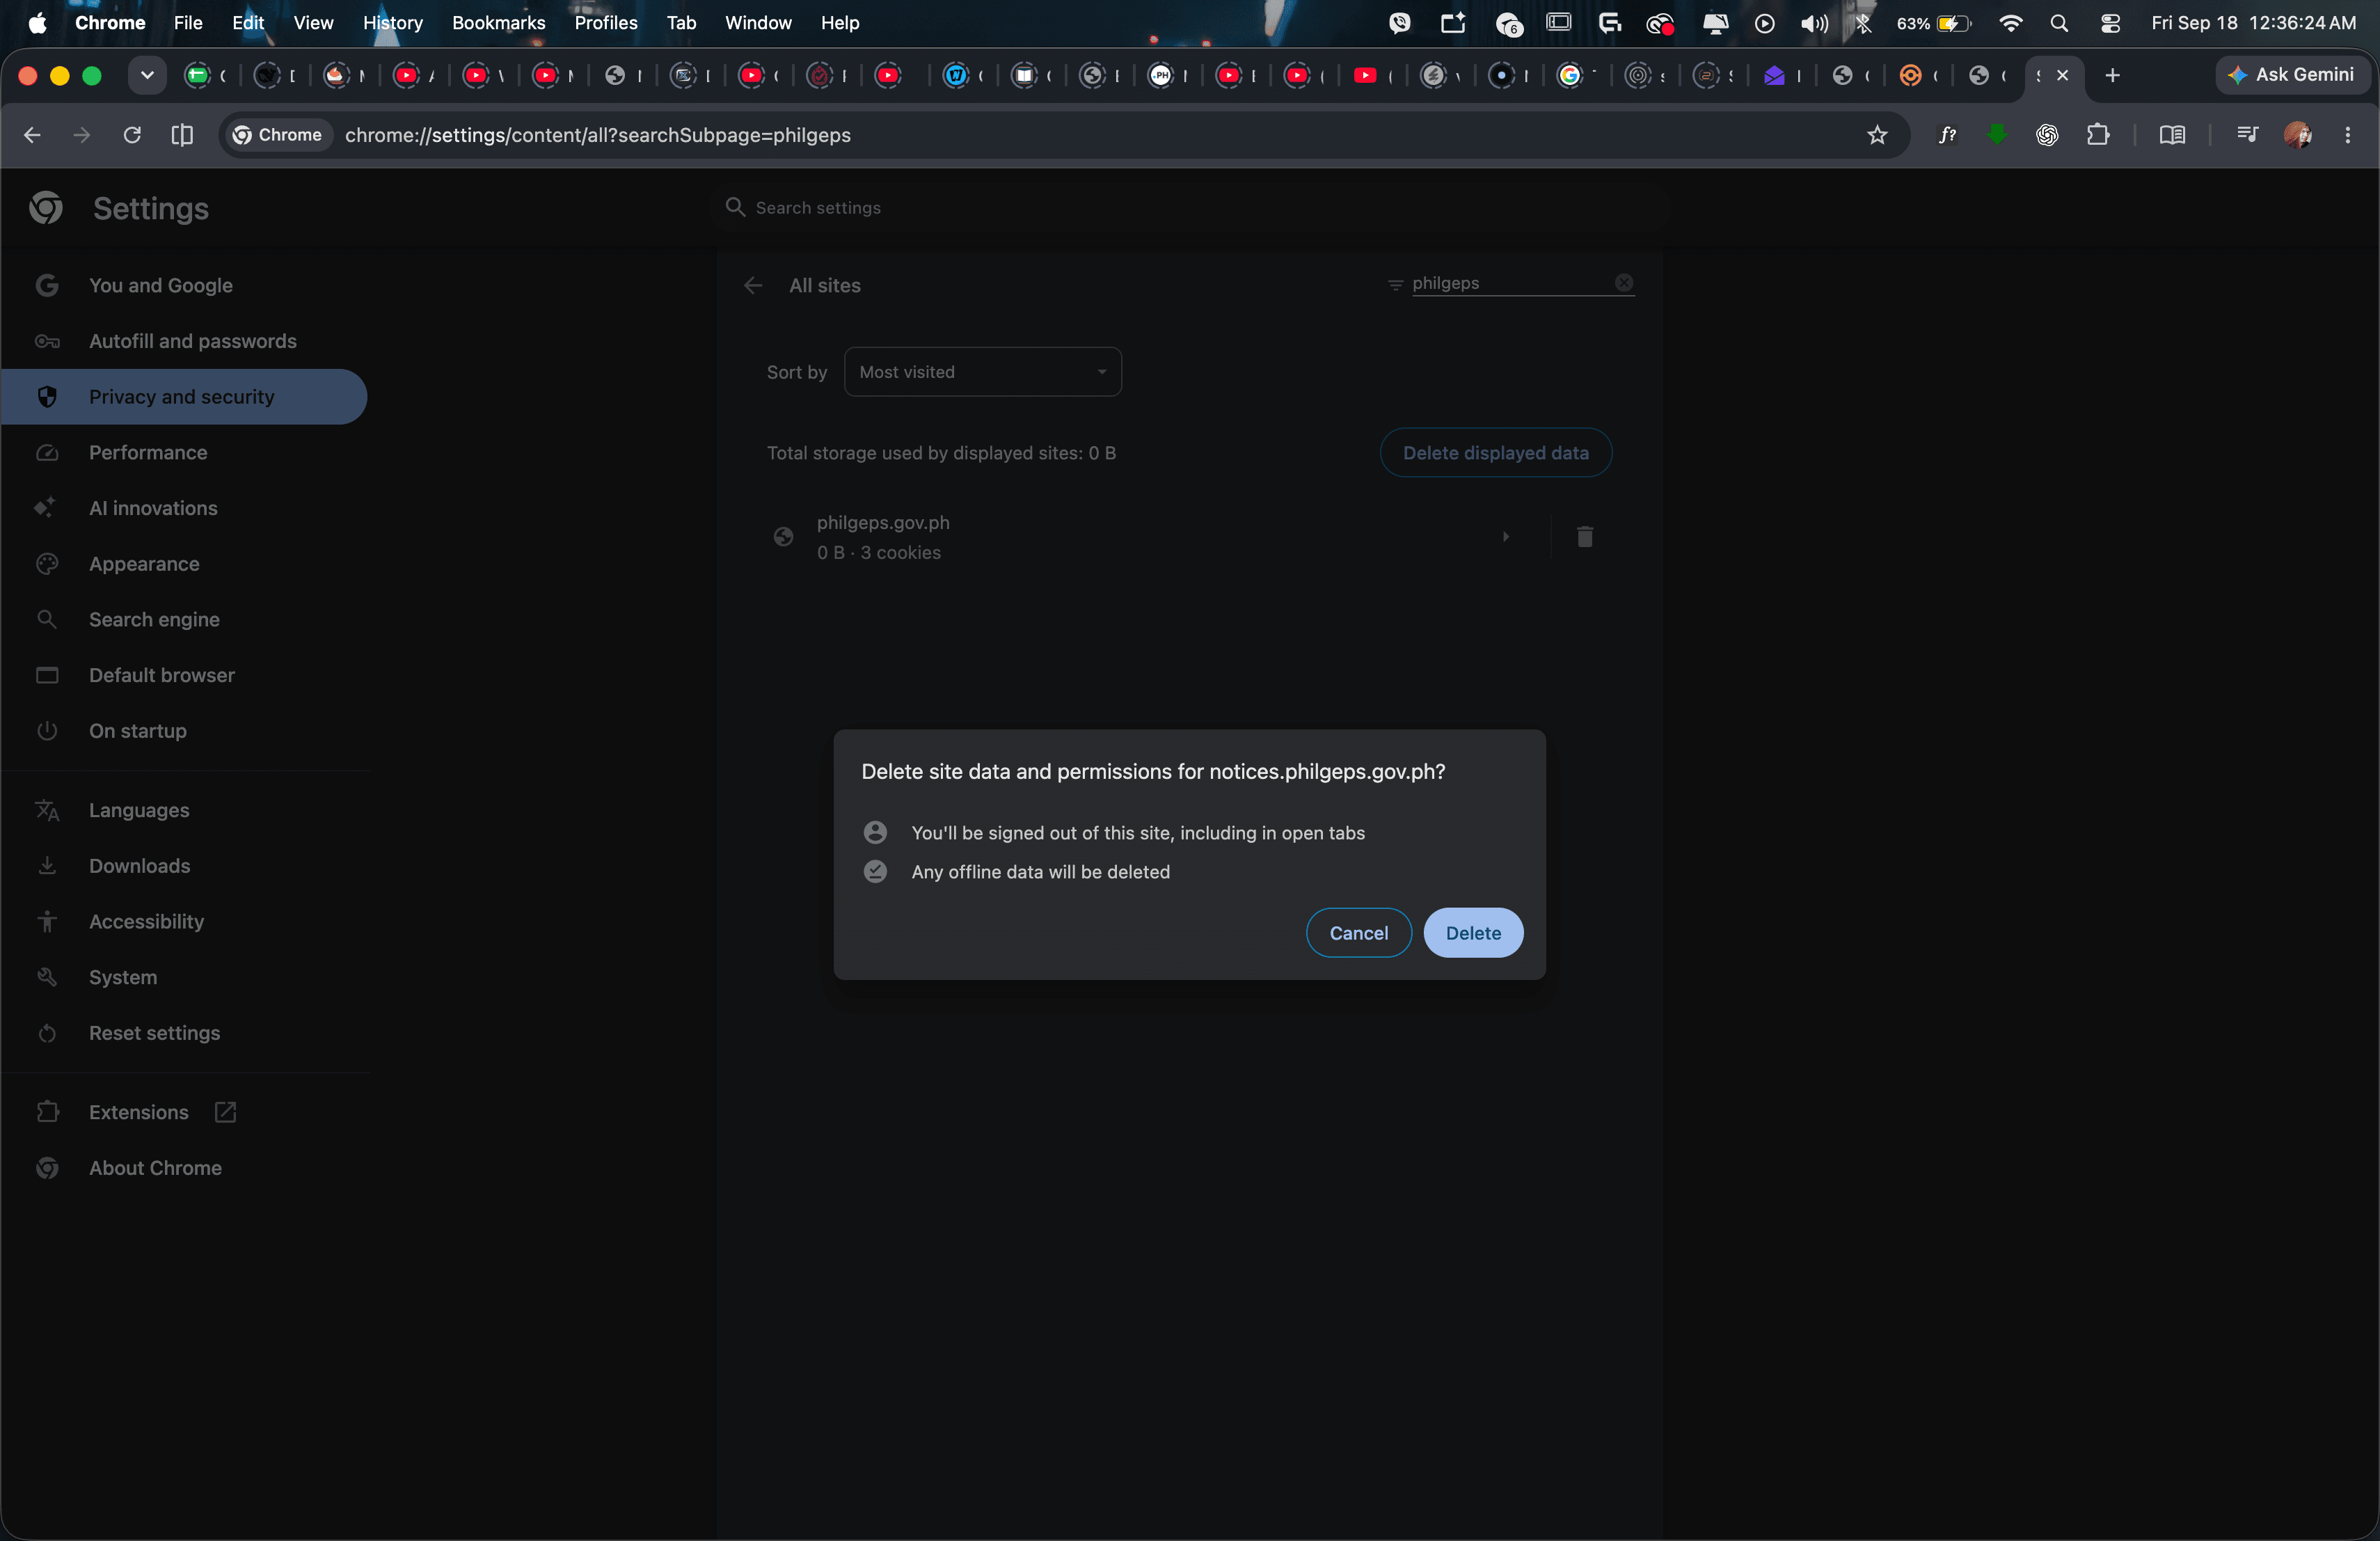Open the tab search dropdown arrow
Viewport: 2380px width, 1541px height.
coord(147,75)
